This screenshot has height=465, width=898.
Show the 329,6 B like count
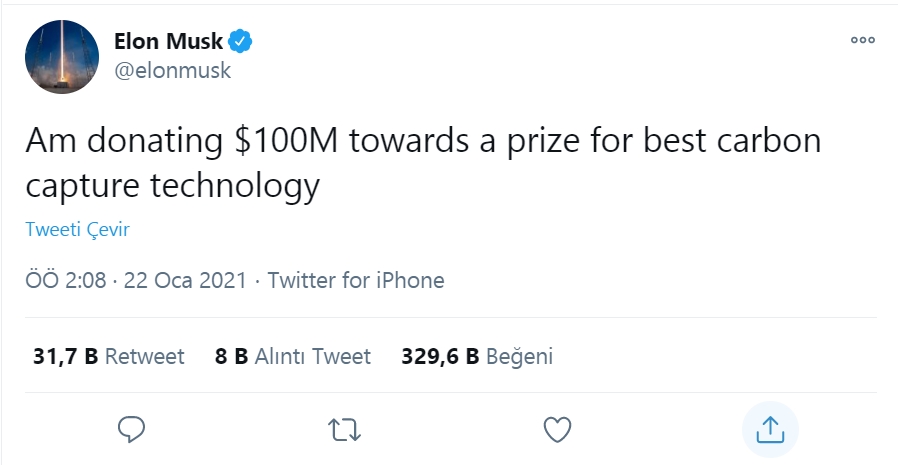(x=441, y=356)
